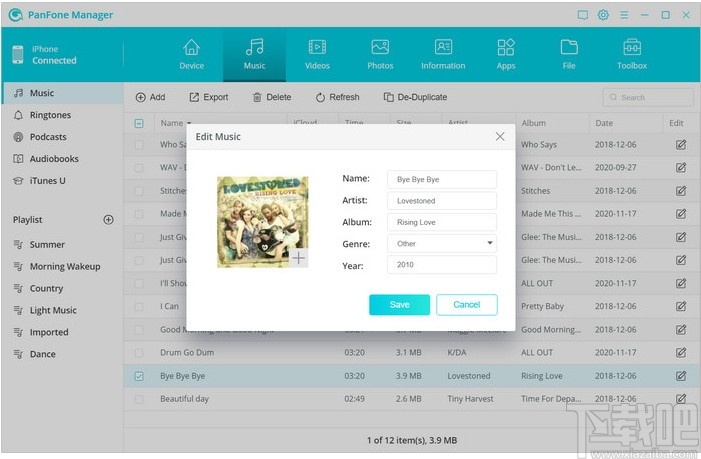Image resolution: width=701 pixels, height=459 pixels.
Task: Click the plus icon on album artwork
Action: pos(299,258)
